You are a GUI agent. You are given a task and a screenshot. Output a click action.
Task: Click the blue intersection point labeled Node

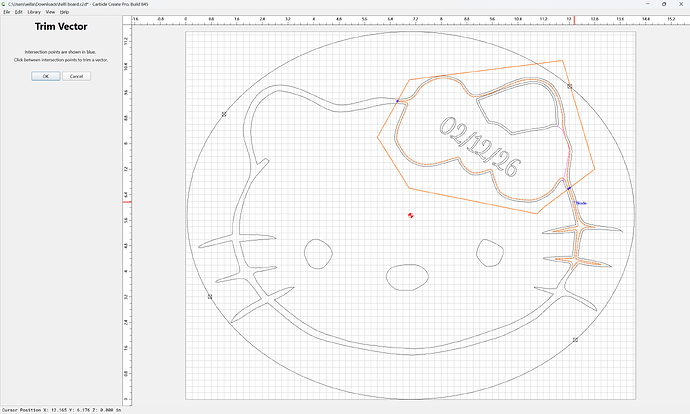click(x=569, y=188)
